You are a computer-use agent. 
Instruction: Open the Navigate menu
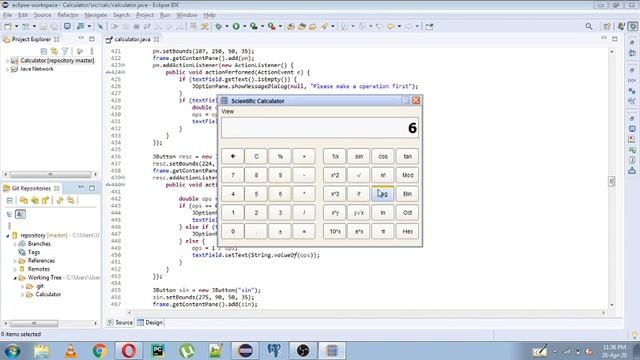point(96,15)
